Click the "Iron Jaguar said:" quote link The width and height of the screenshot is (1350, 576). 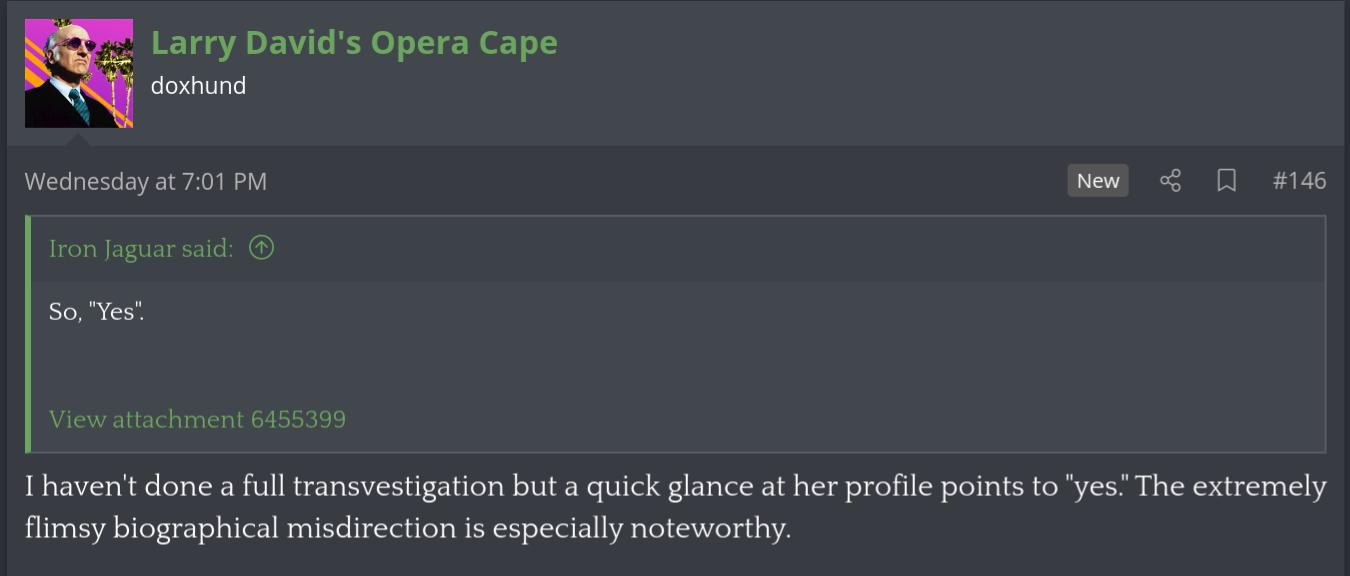tap(141, 249)
